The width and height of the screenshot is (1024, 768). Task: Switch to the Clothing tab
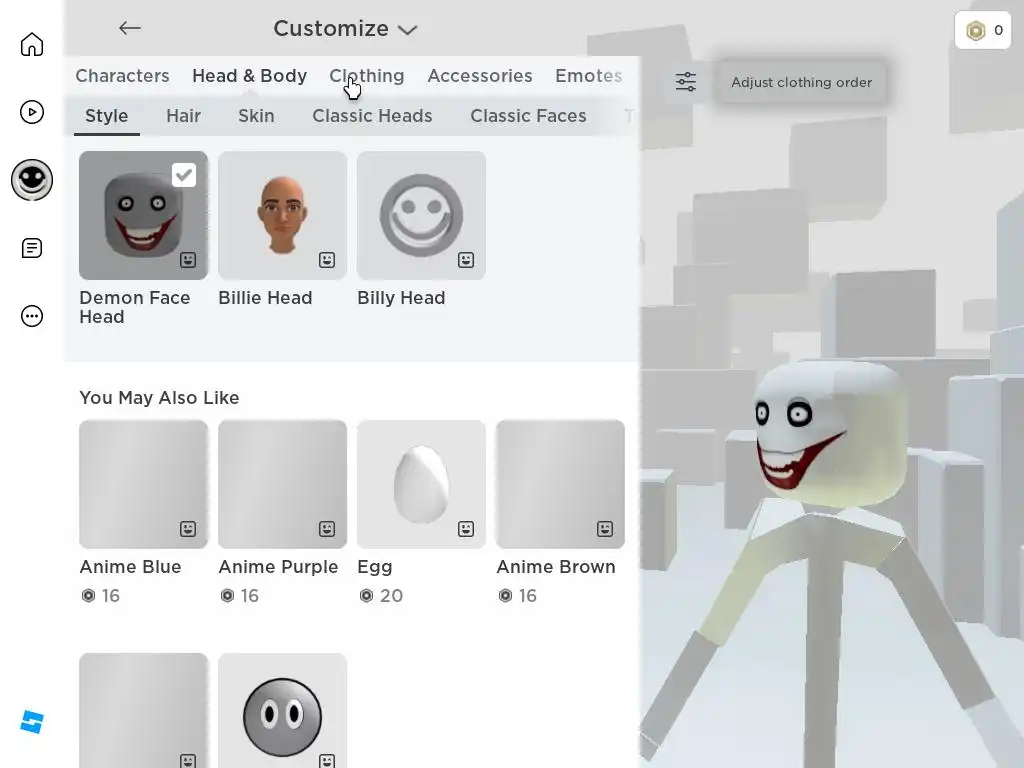pos(366,76)
